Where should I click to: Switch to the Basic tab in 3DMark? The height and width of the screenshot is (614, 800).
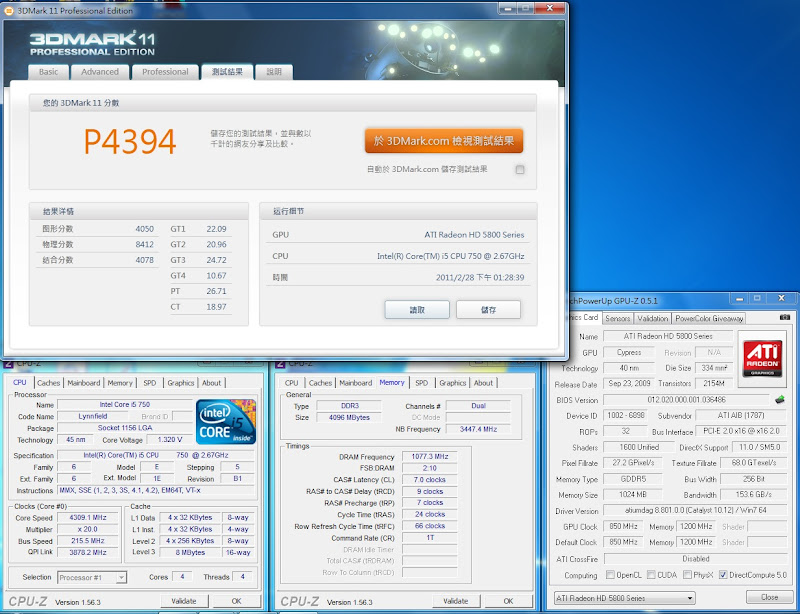48,72
